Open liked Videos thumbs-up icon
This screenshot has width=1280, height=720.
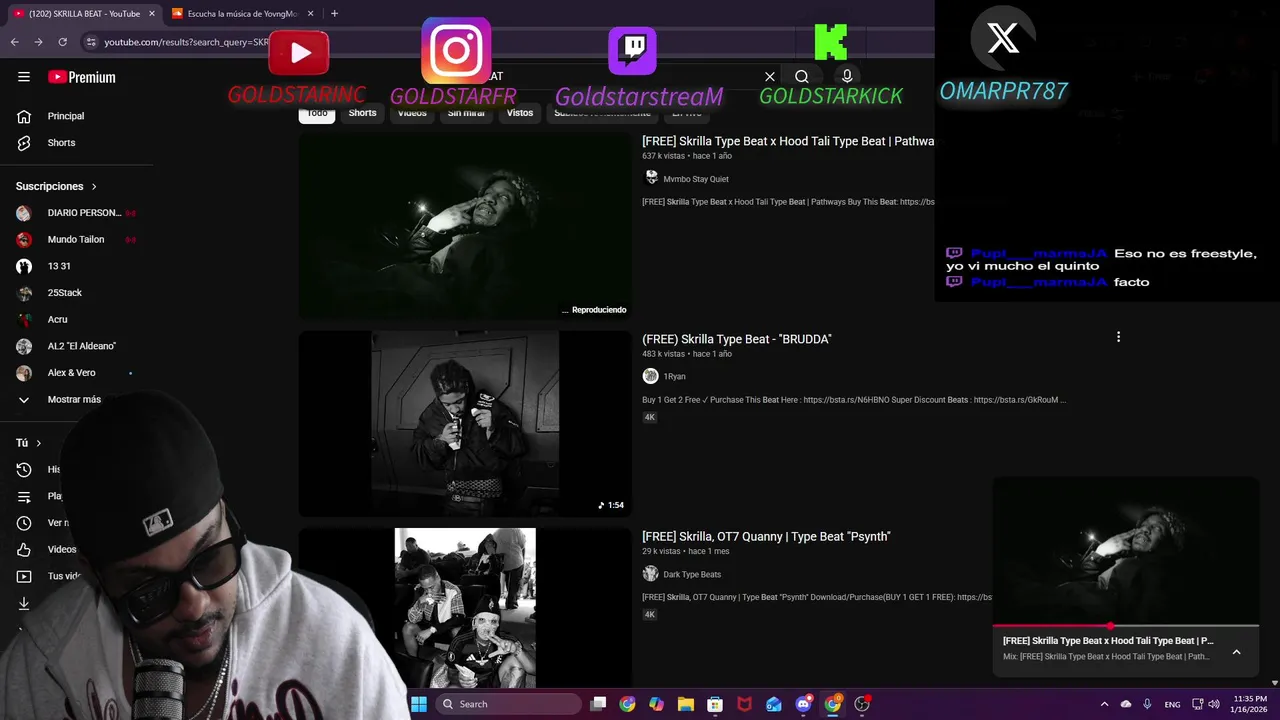[24, 549]
